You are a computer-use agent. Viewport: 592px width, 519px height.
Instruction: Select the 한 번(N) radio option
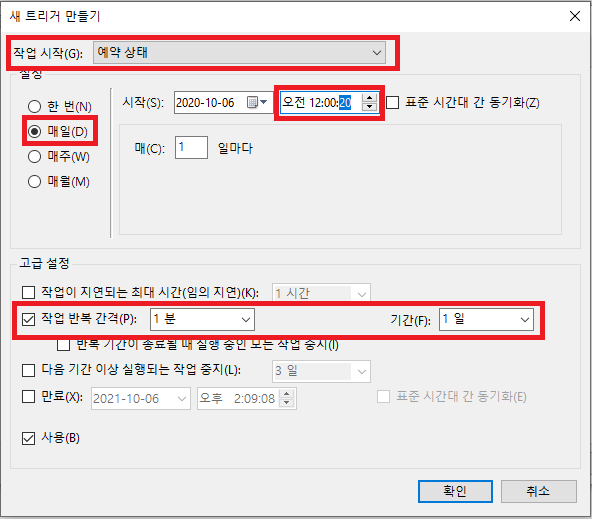pyautogui.click(x=34, y=106)
